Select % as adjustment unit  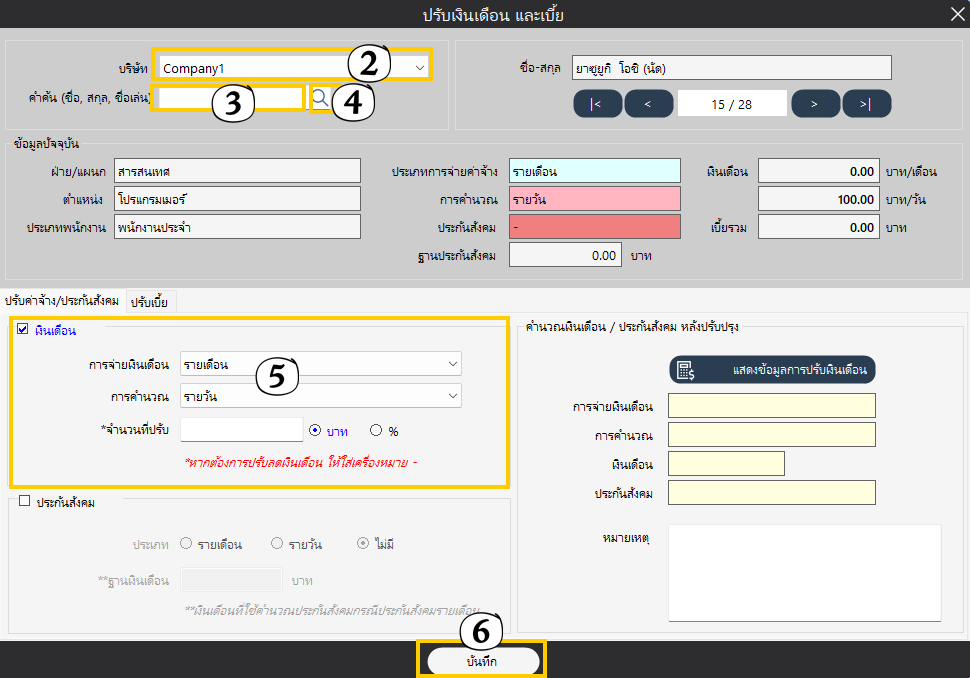pos(376,431)
